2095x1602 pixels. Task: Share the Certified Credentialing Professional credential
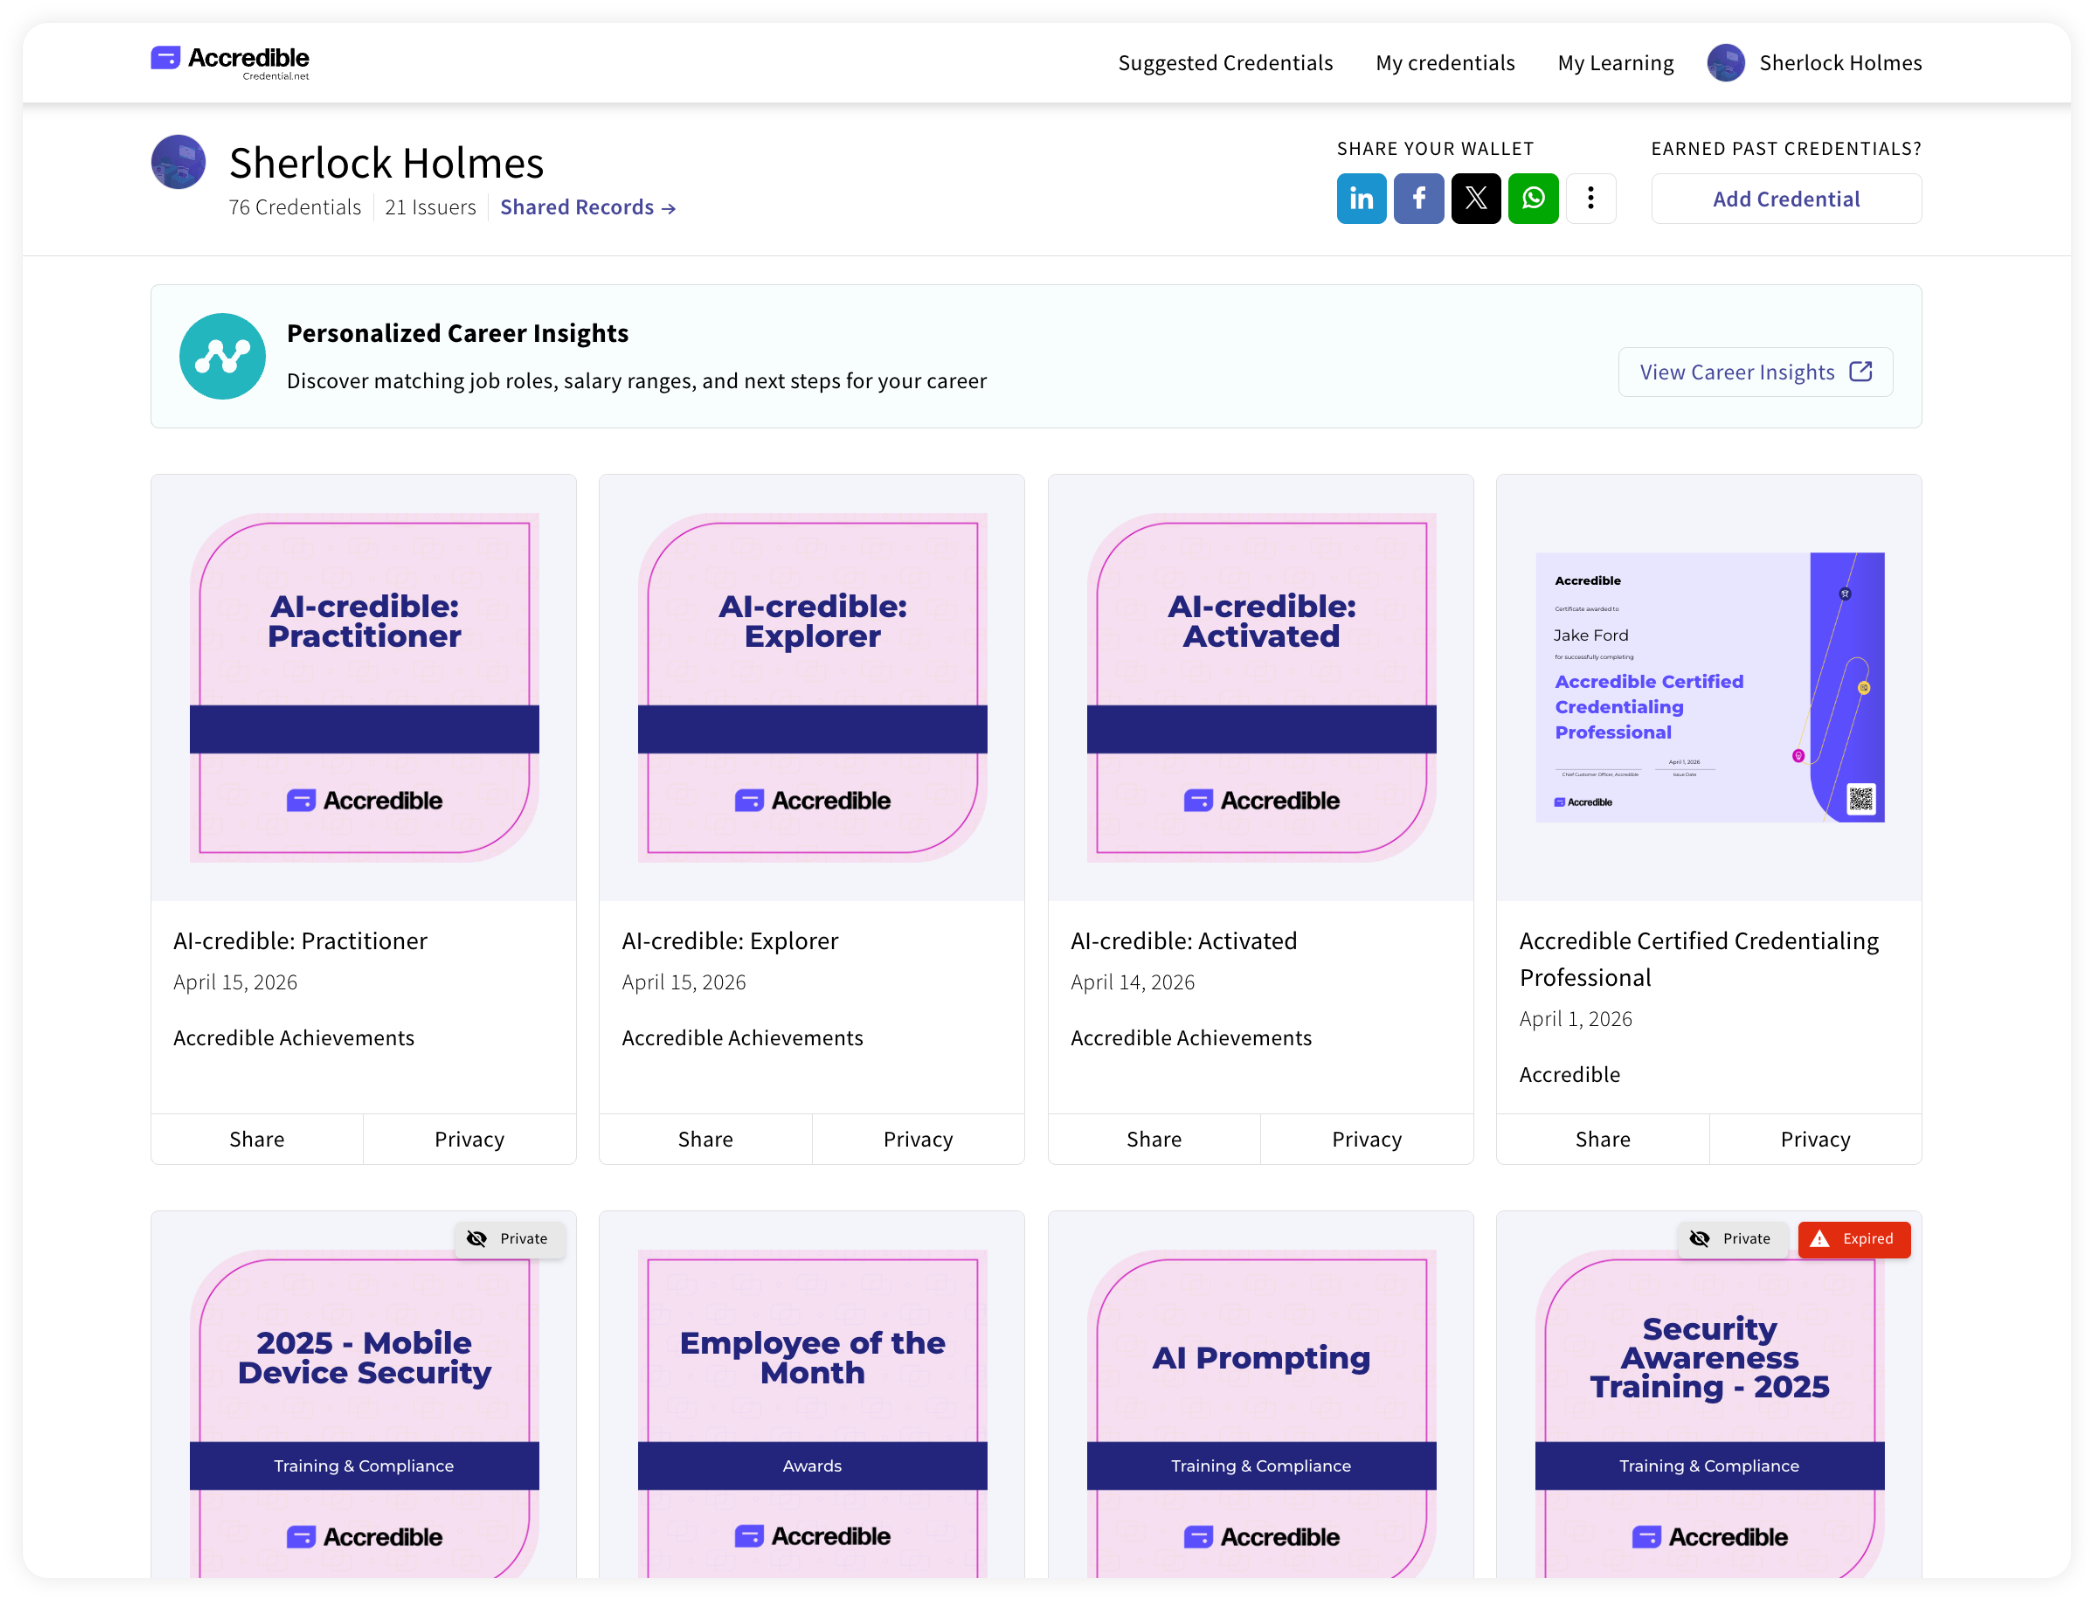tap(1603, 1139)
